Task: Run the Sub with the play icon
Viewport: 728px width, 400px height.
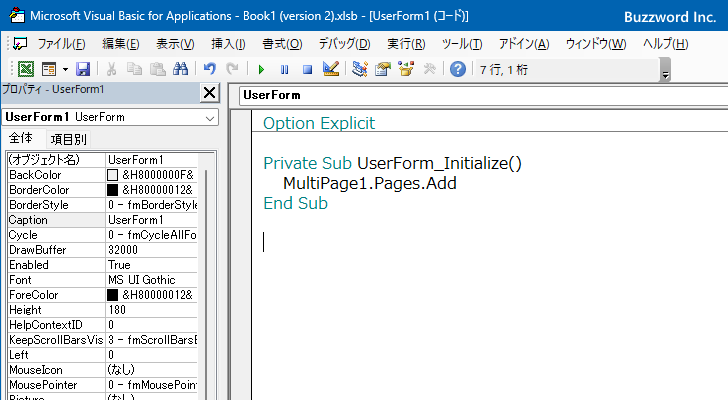Action: click(x=261, y=70)
